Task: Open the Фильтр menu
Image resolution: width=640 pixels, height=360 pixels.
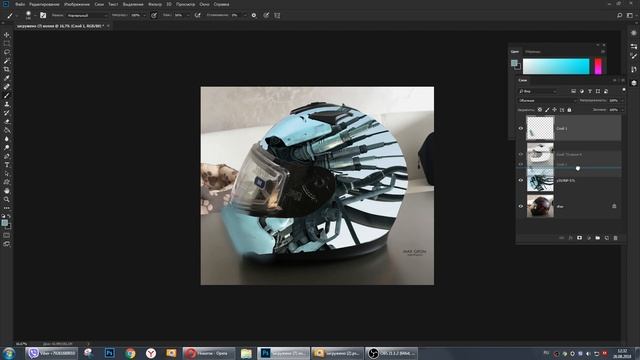Action: pos(155,4)
